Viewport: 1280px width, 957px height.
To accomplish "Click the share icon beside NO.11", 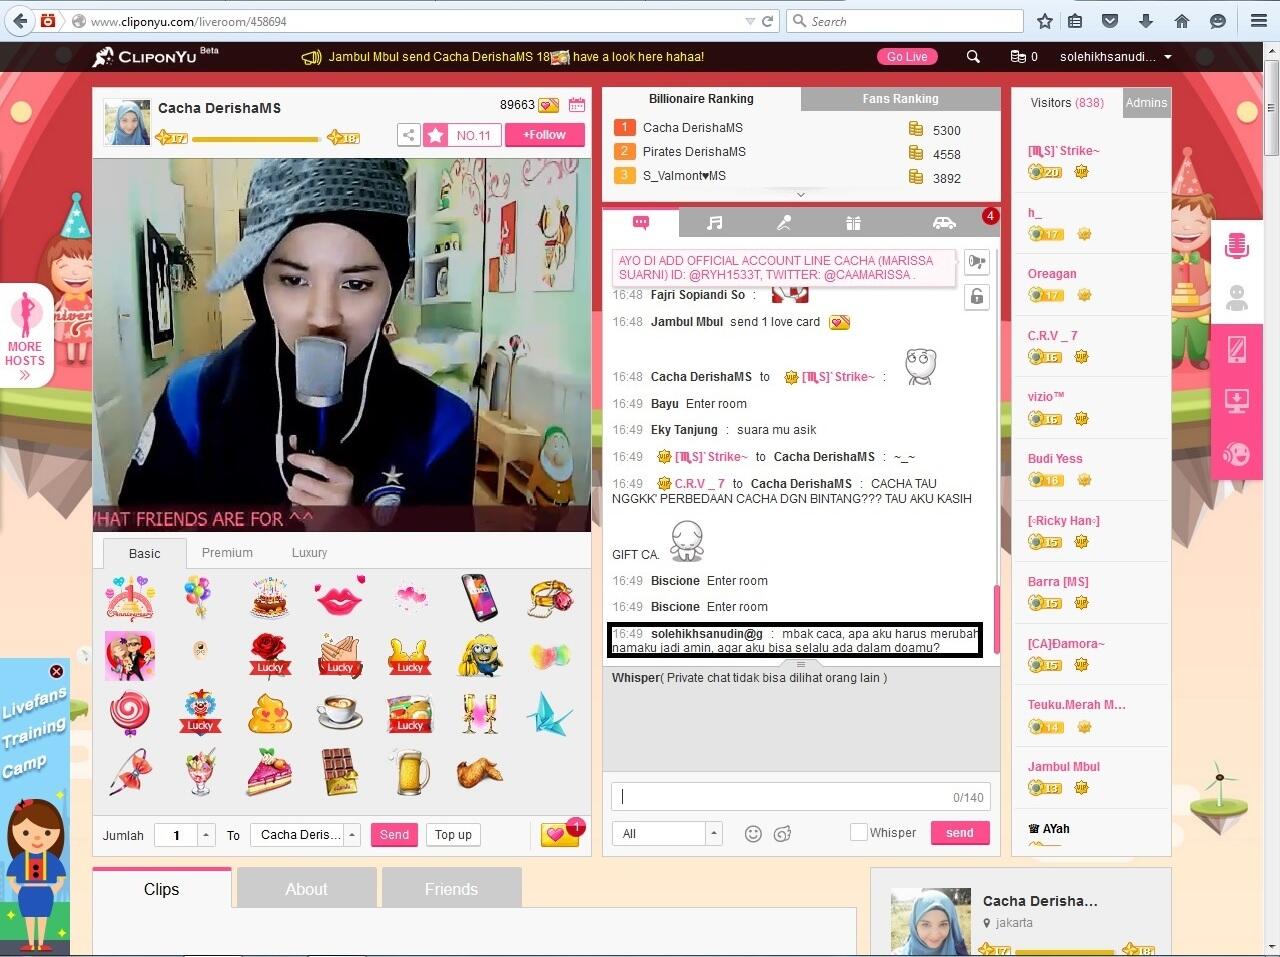I will (x=408, y=135).
